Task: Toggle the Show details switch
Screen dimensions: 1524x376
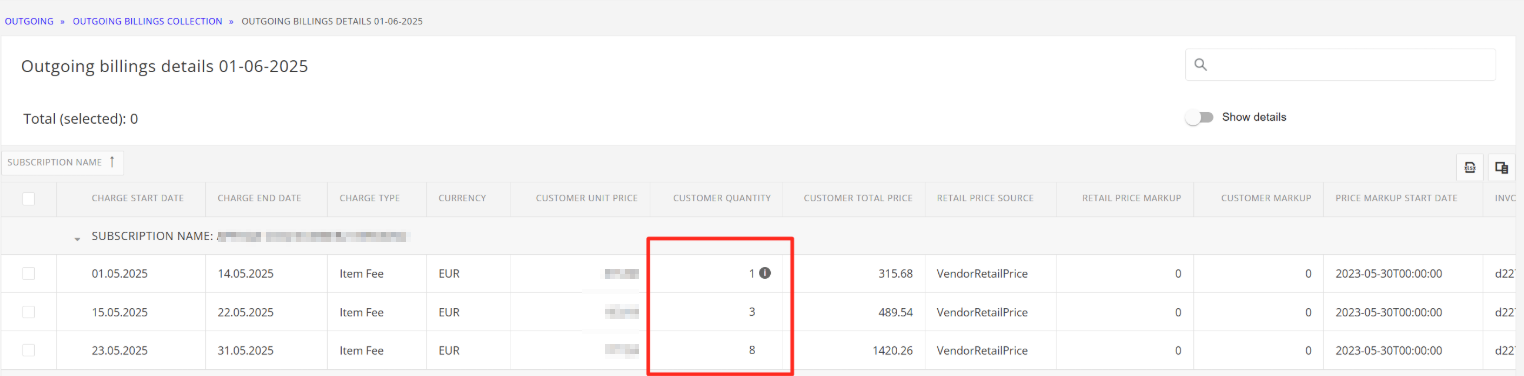Action: [1199, 117]
